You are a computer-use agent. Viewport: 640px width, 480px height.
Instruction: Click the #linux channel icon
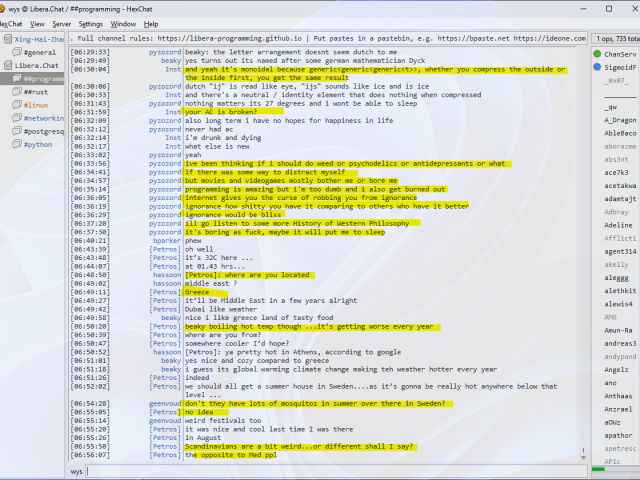click(15, 104)
